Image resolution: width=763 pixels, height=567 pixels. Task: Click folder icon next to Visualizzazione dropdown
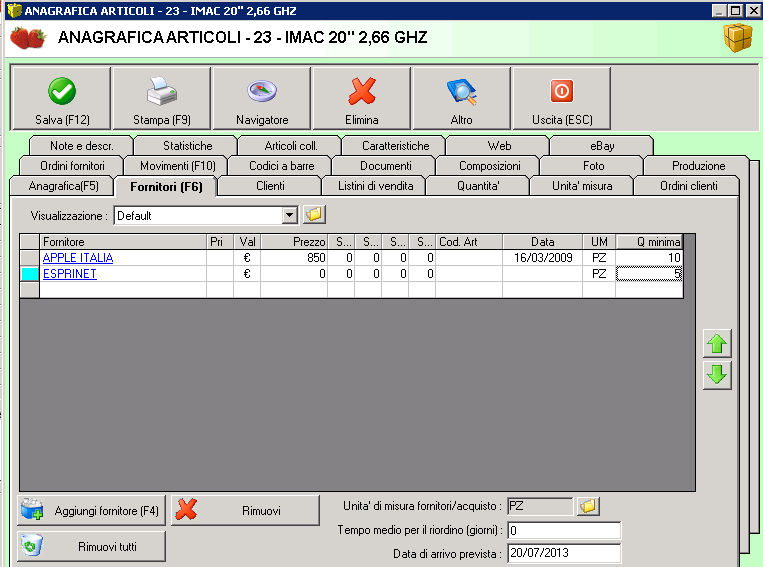314,214
